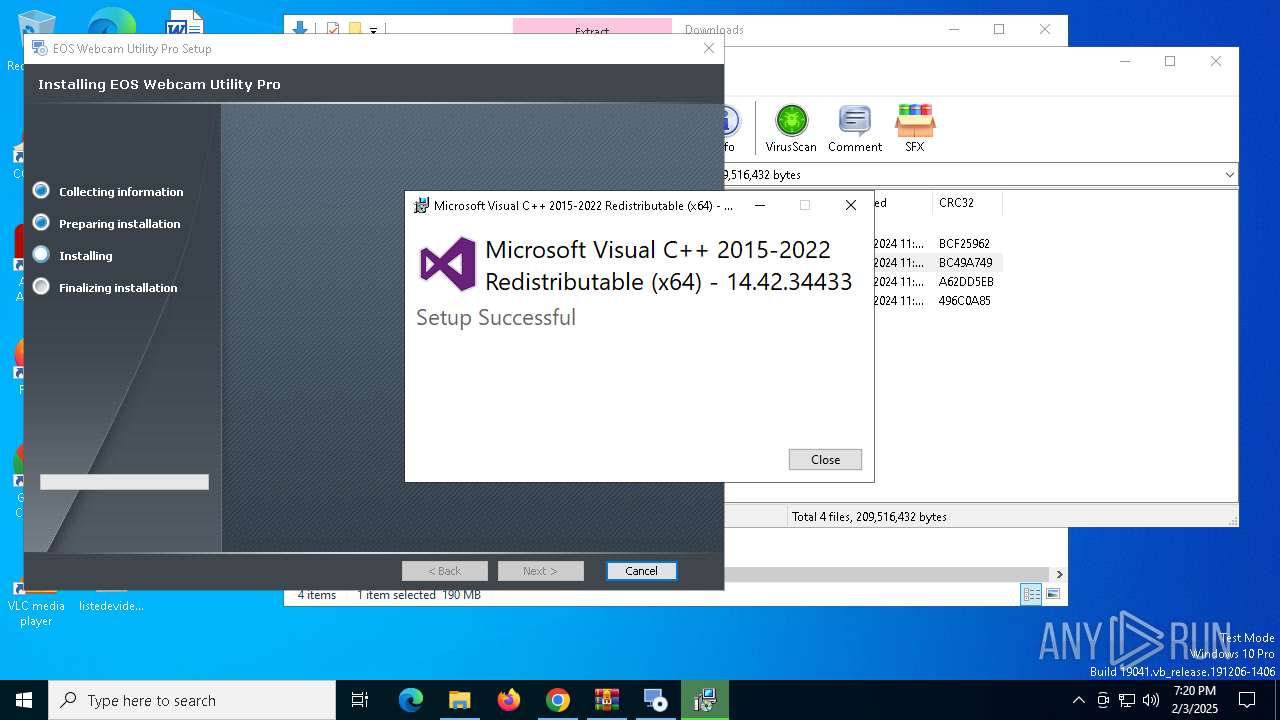This screenshot has height=720, width=1280.
Task: Show hidden system tray icons
Action: pyautogui.click(x=1078, y=700)
